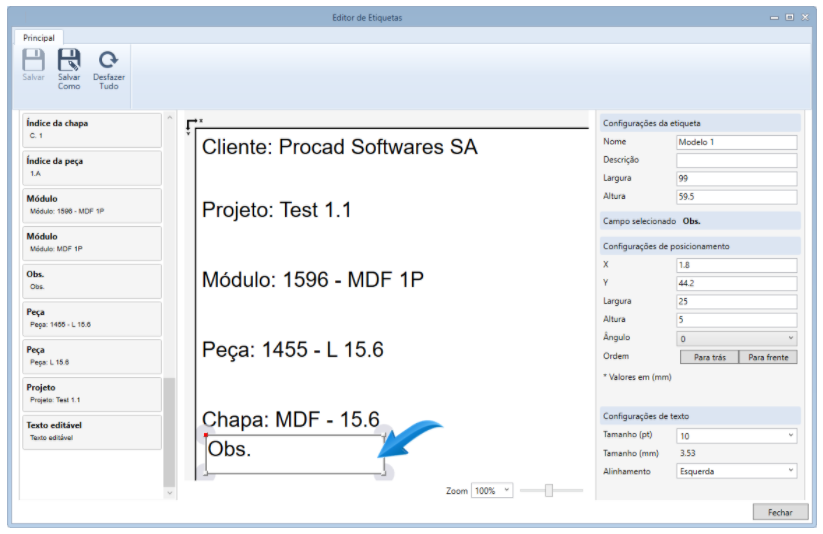The width and height of the screenshot is (823, 534).
Task: Select the Peça: L 15.6 card
Action: (92, 357)
